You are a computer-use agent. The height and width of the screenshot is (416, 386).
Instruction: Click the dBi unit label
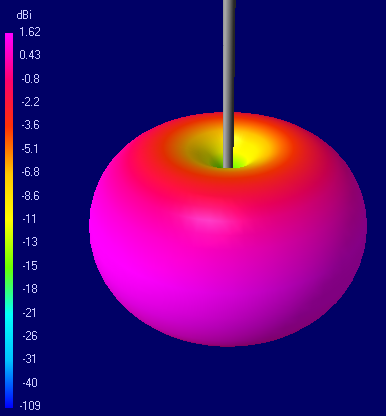24,15
